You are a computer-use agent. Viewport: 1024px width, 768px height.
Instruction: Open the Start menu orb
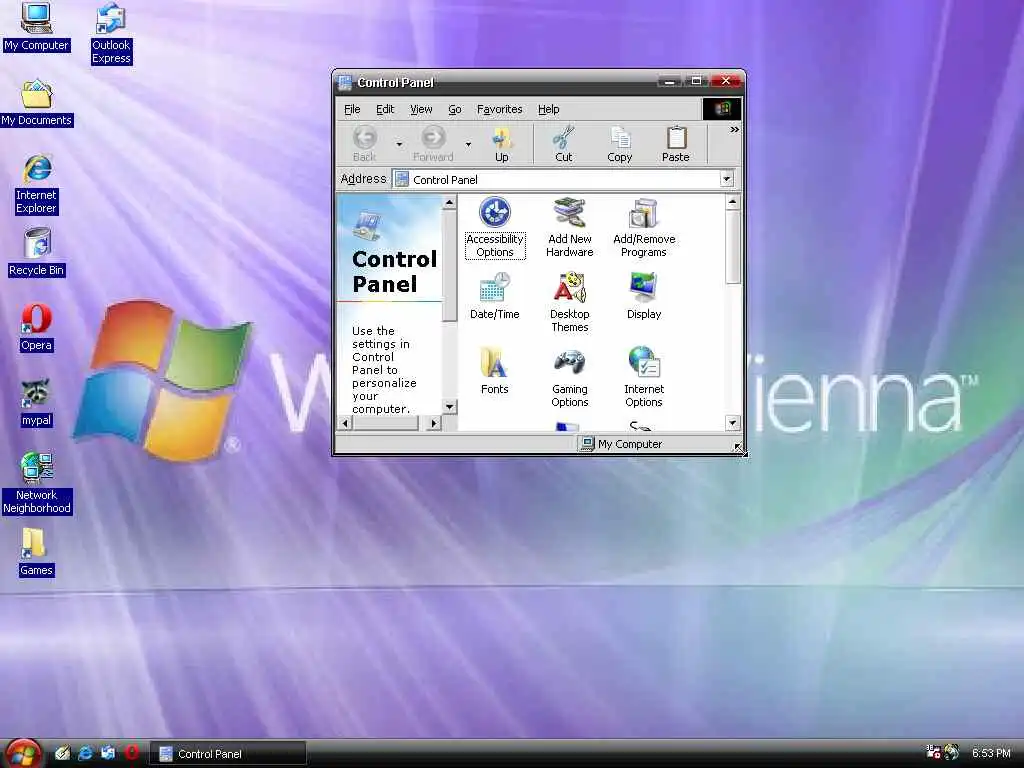(23, 754)
